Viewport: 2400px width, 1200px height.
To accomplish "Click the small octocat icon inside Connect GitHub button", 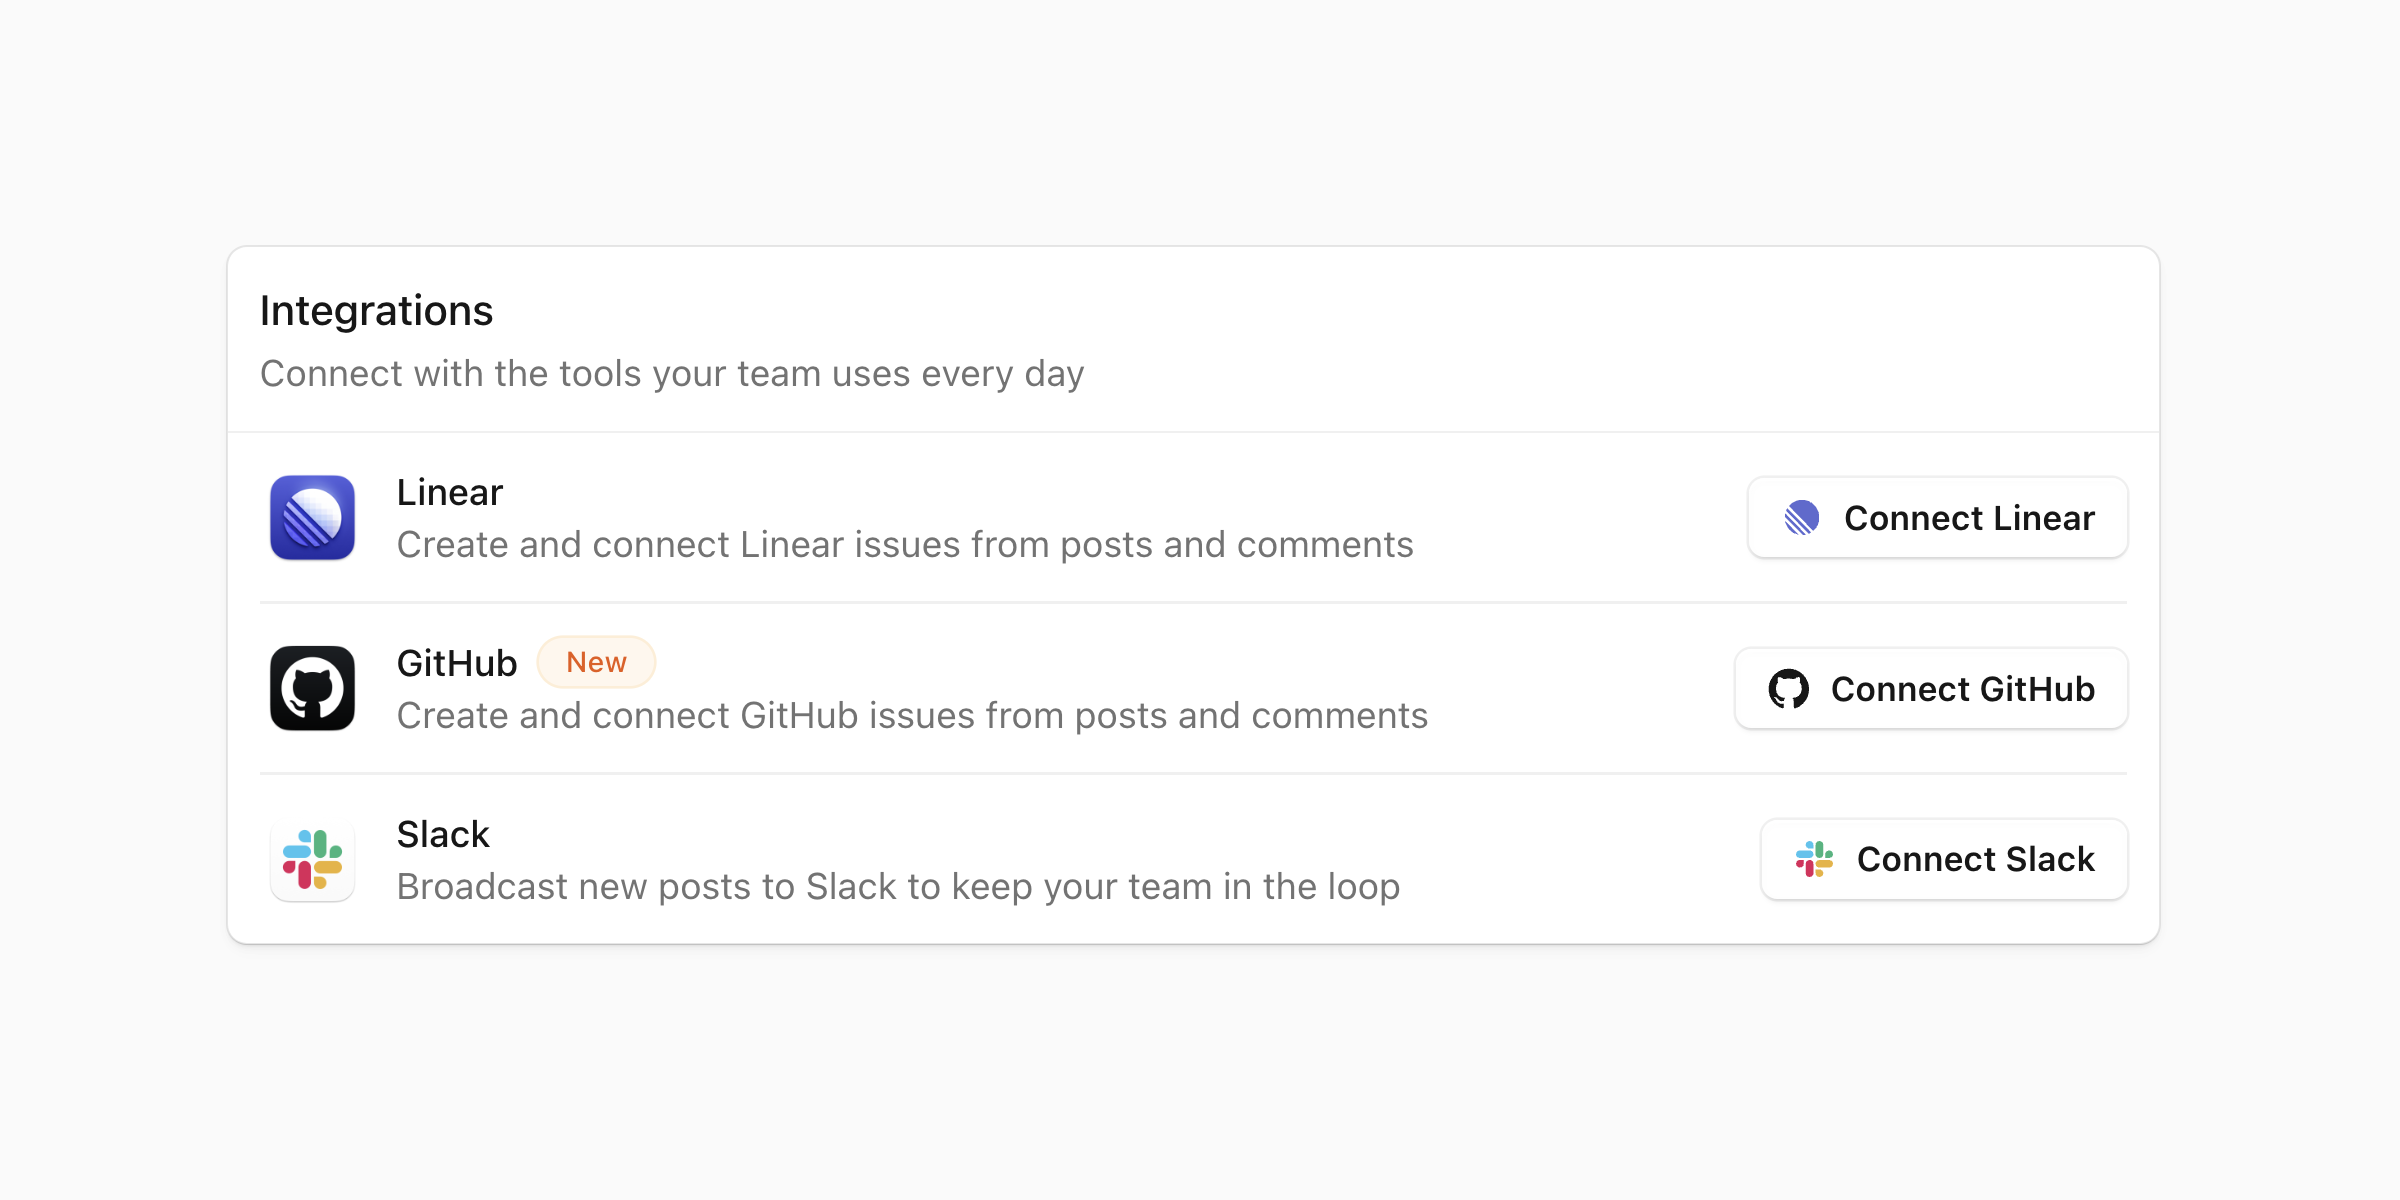I will 1788,689.
